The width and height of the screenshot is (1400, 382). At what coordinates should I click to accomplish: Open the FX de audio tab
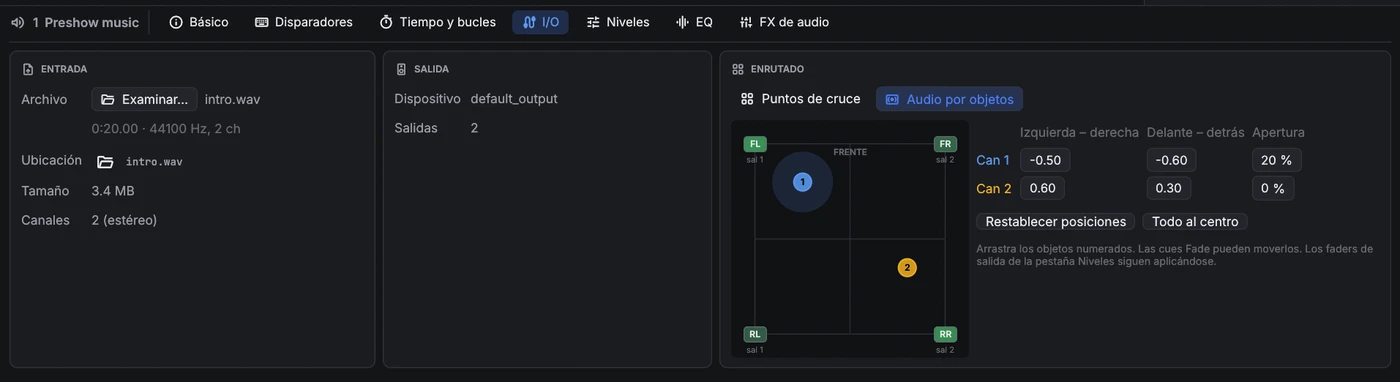[x=784, y=22]
